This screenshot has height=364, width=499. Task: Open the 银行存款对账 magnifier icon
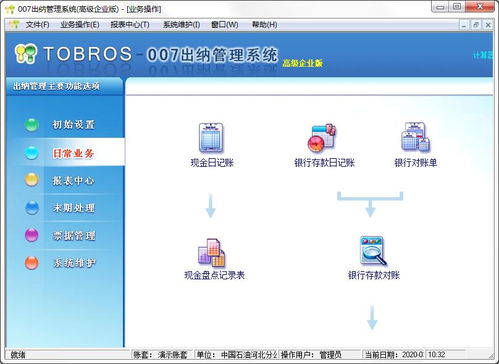[x=373, y=251]
